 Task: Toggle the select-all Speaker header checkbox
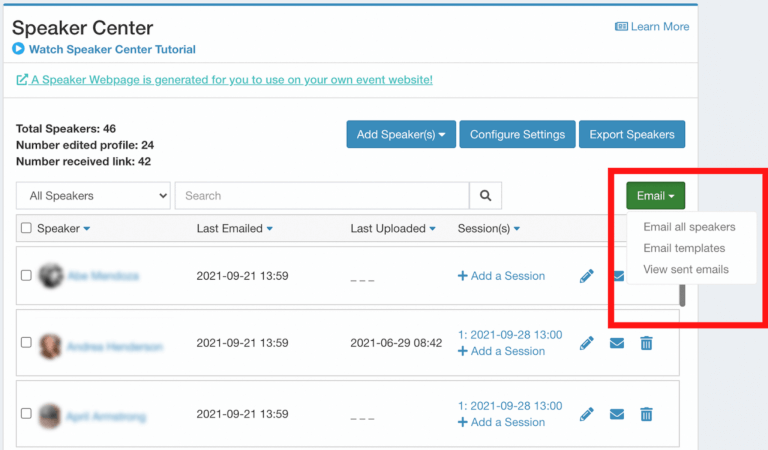[26, 229]
